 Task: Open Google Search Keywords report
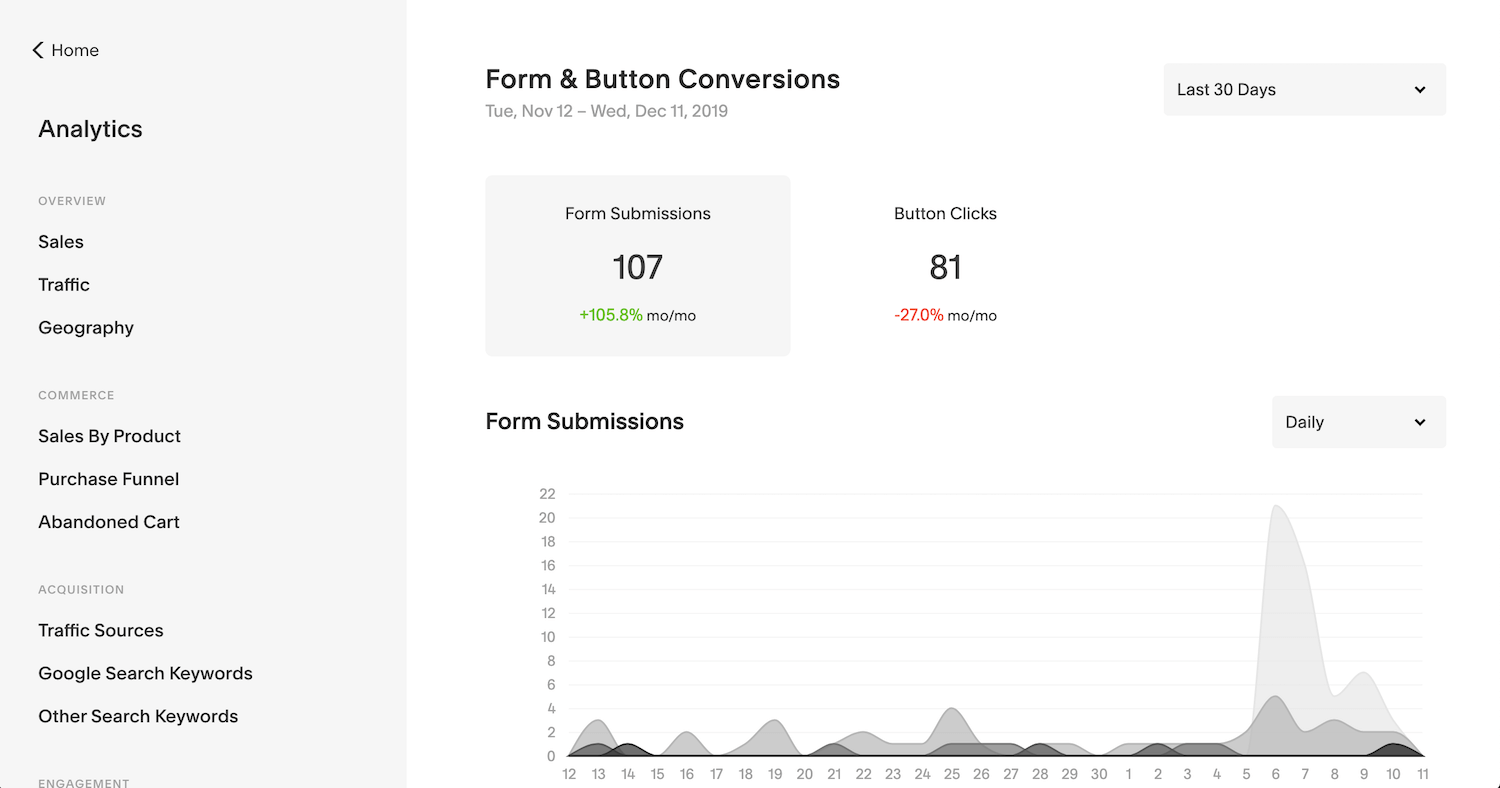(x=145, y=673)
